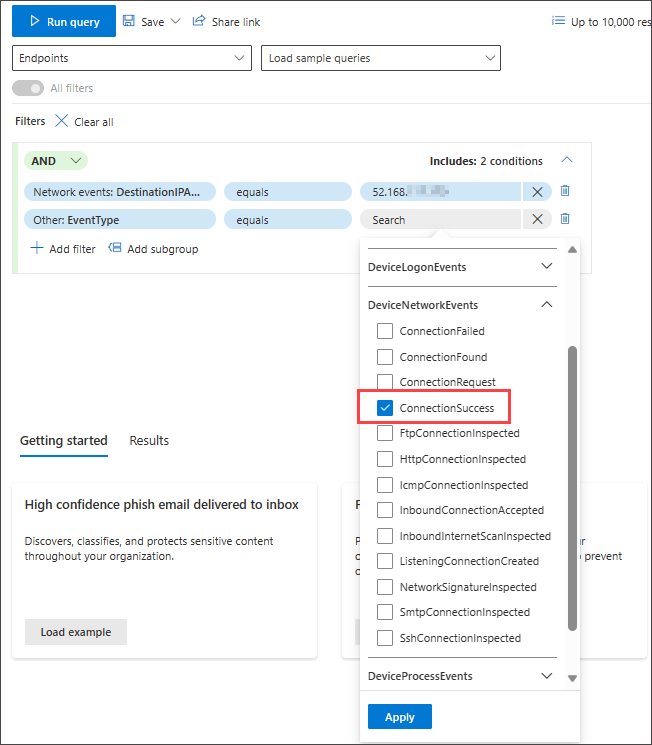The height and width of the screenshot is (745, 652).
Task: Click the Share link icon
Action: (199, 21)
